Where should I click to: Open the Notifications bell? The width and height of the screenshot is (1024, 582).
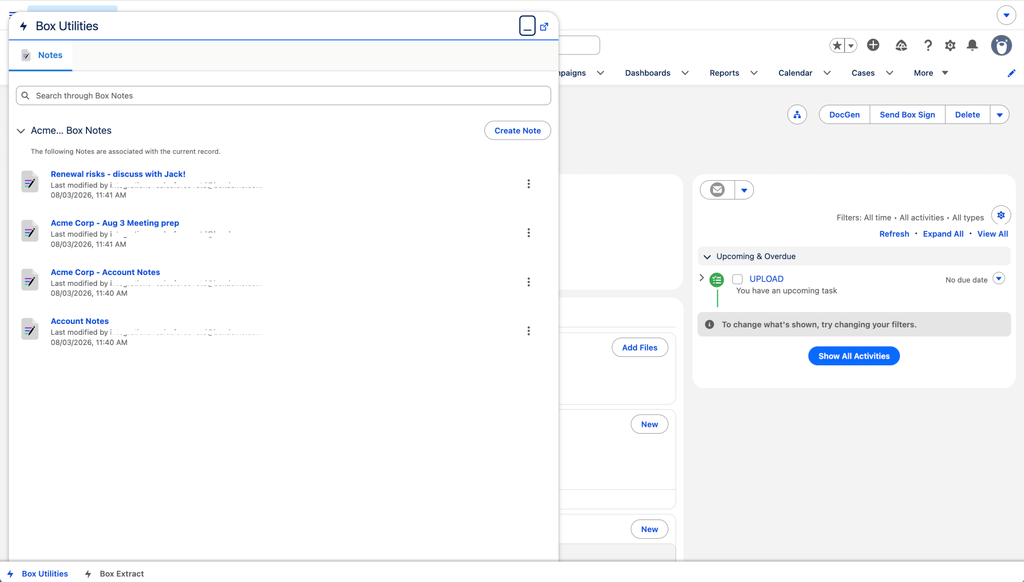click(972, 45)
